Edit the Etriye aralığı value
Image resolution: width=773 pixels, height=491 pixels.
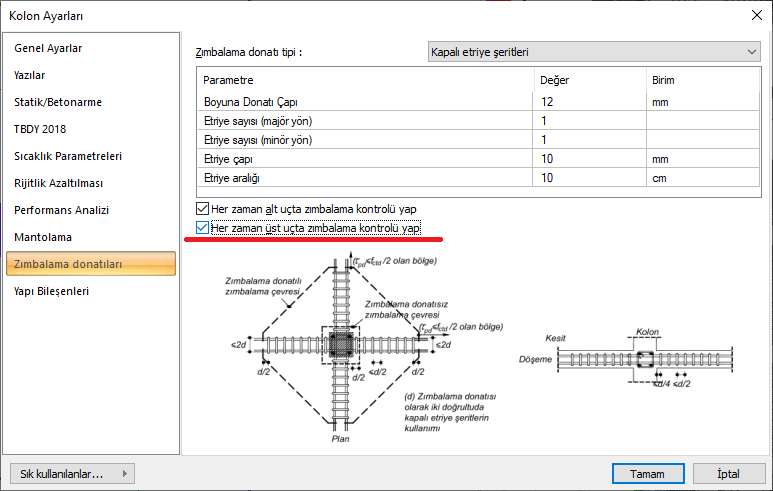click(x=589, y=178)
